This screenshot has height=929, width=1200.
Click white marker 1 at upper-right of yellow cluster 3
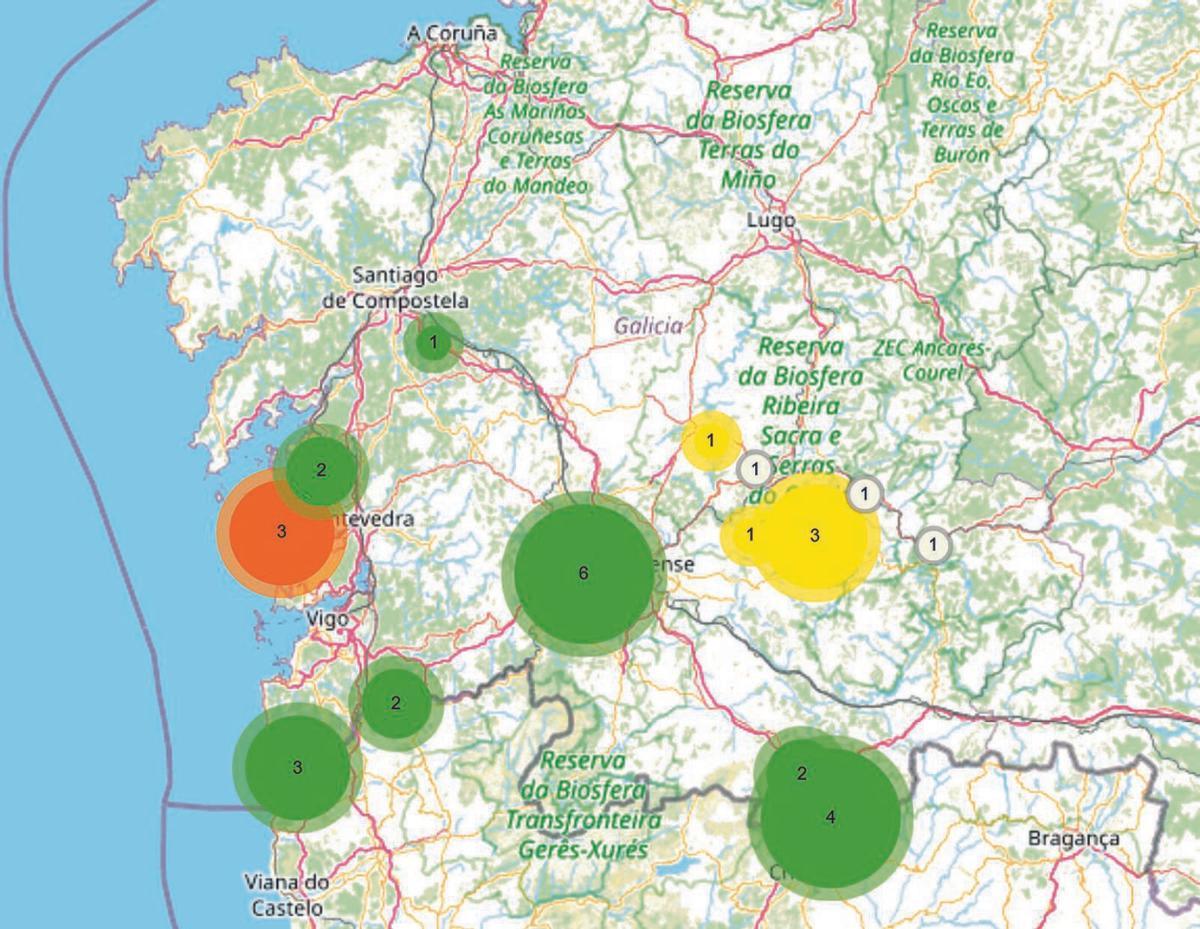(864, 492)
